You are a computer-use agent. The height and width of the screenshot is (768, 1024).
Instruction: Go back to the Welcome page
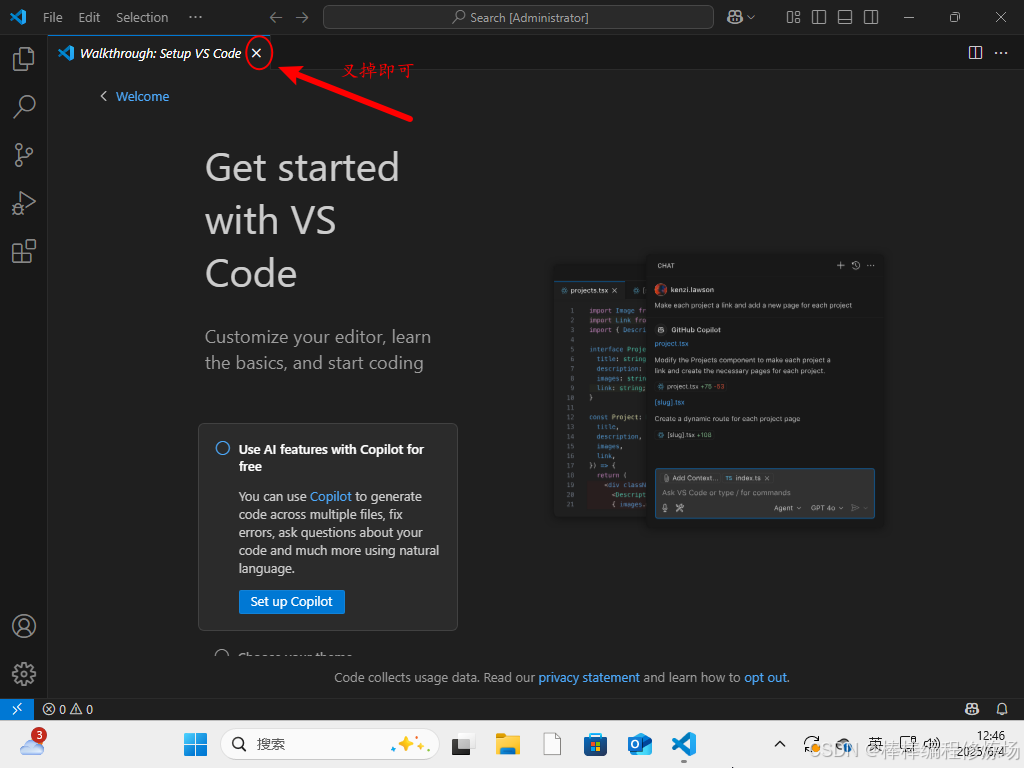pyautogui.click(x=134, y=97)
